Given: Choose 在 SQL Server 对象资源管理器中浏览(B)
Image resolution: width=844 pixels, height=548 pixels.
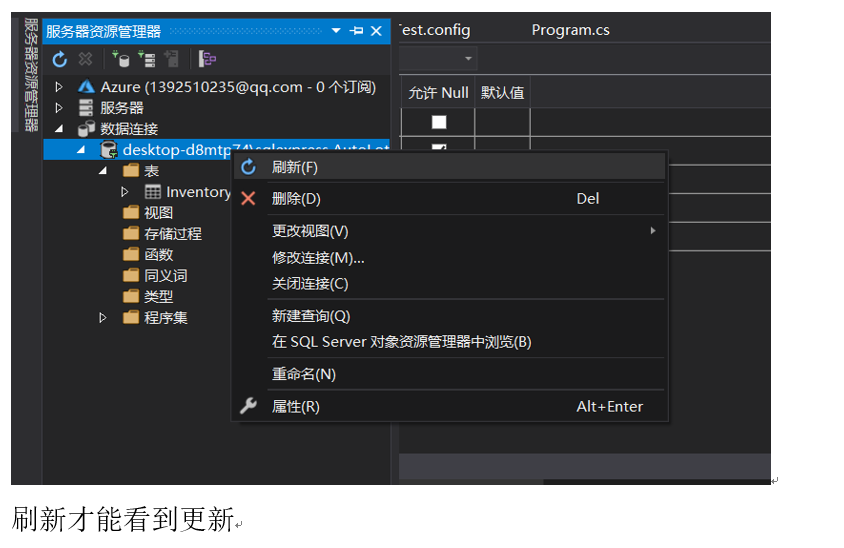Looking at the screenshot, I should [x=450, y=342].
